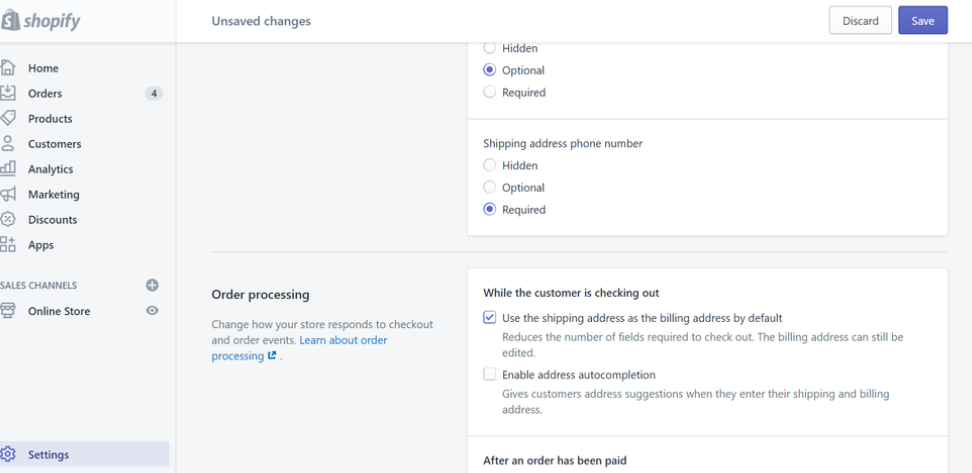View Online Store using the eye icon

pos(153,311)
